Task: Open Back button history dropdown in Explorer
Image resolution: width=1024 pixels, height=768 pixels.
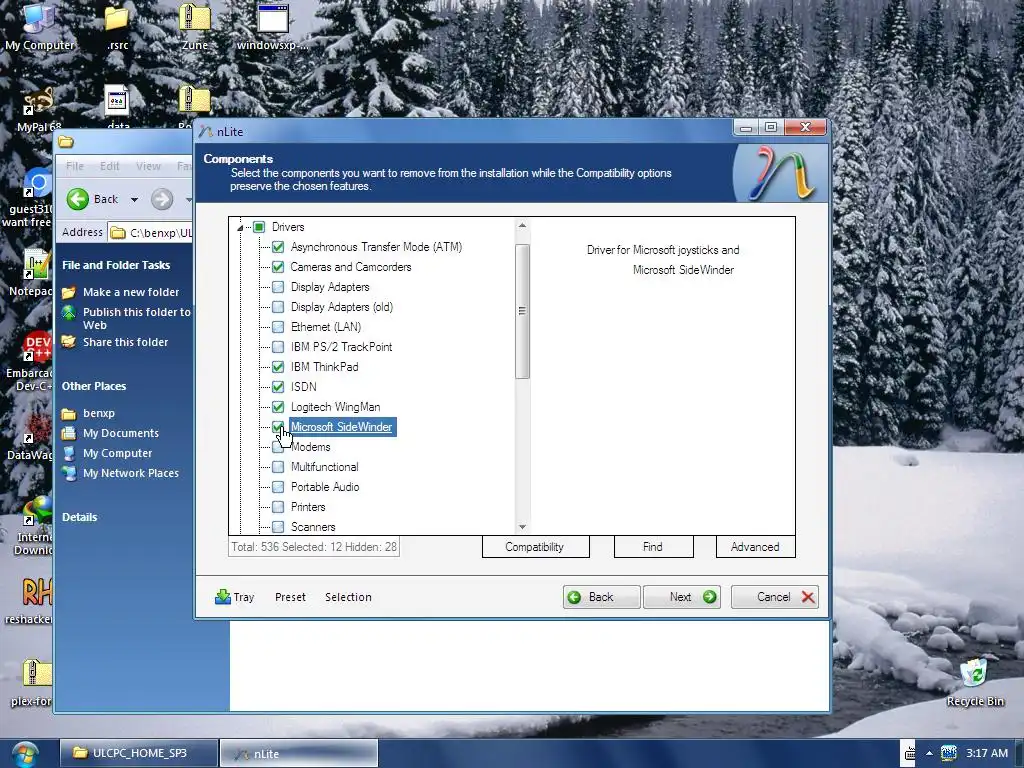Action: coord(134,199)
